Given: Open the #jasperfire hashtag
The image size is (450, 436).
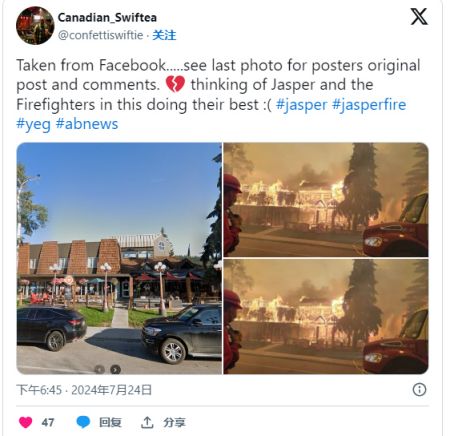Looking at the screenshot, I should coord(369,105).
